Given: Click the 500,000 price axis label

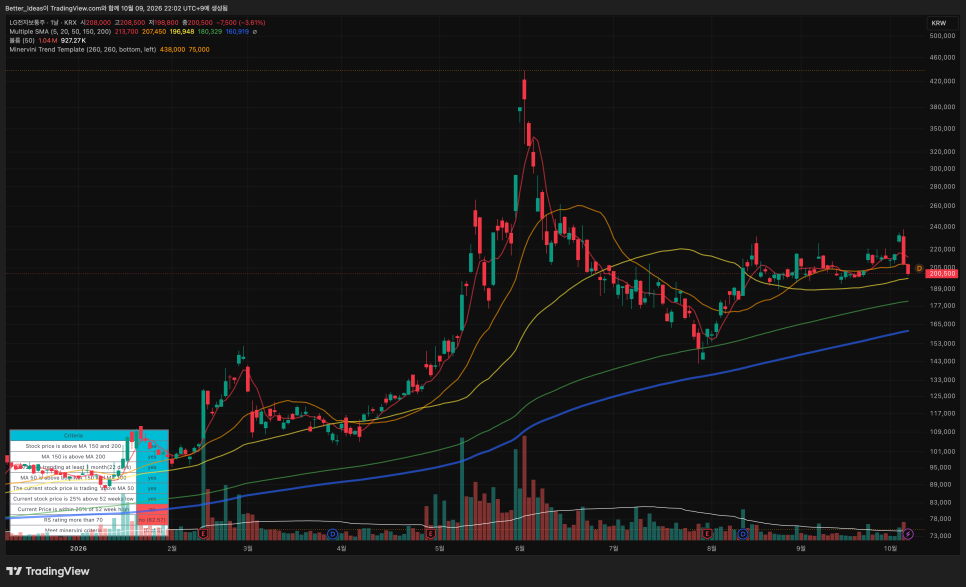Looking at the screenshot, I should click(942, 36).
